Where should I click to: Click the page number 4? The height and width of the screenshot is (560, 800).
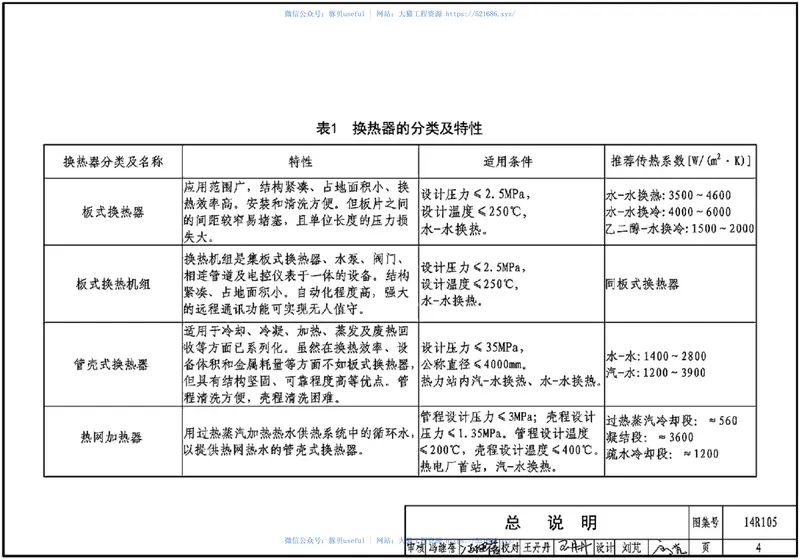pos(759,548)
